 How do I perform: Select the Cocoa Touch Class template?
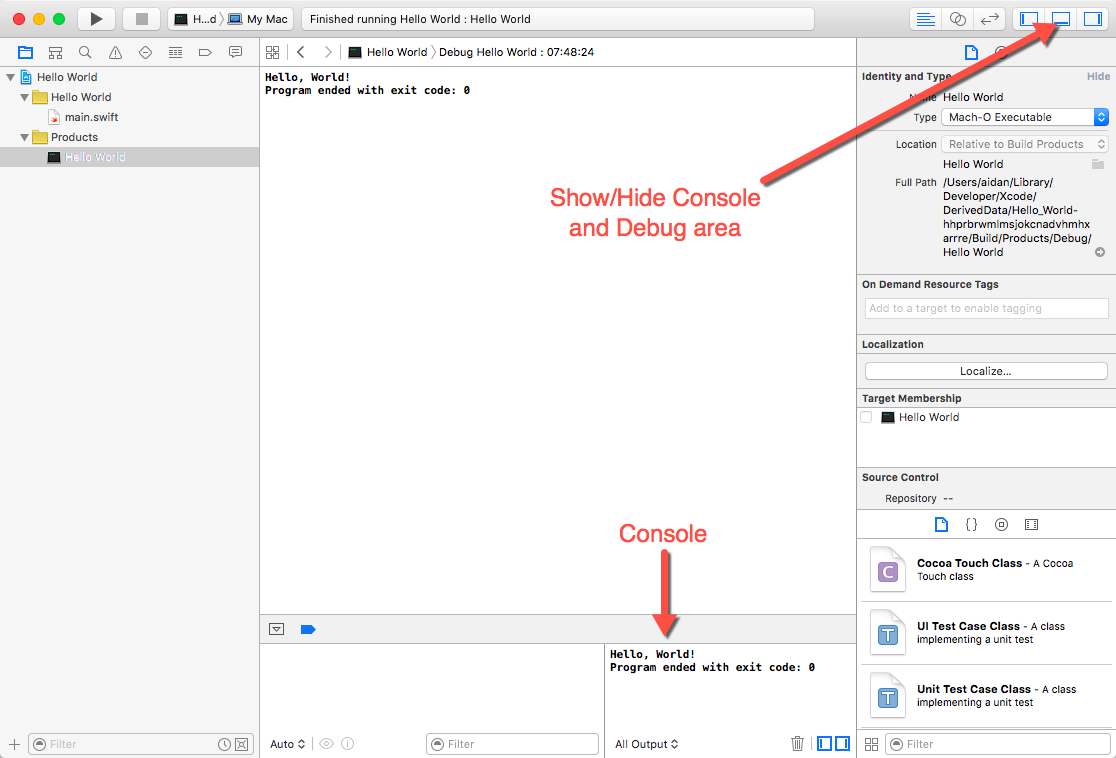tap(986, 569)
